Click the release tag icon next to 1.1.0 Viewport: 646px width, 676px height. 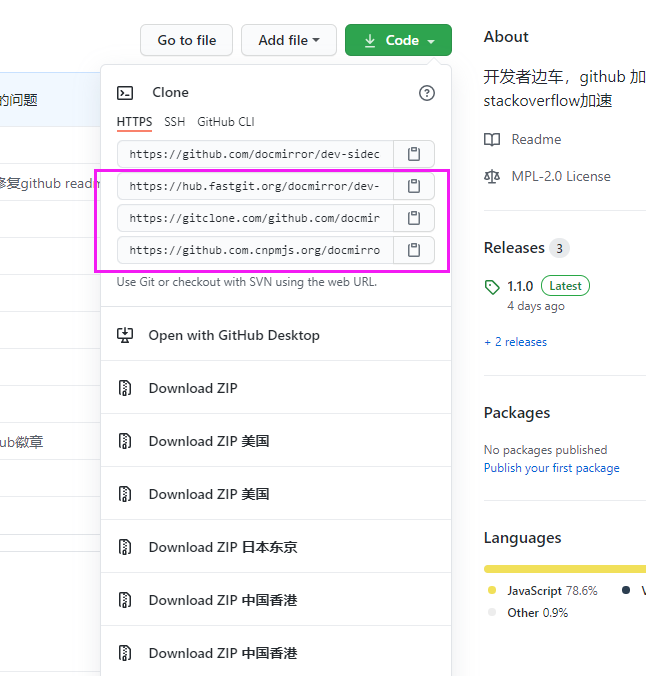tap(492, 286)
